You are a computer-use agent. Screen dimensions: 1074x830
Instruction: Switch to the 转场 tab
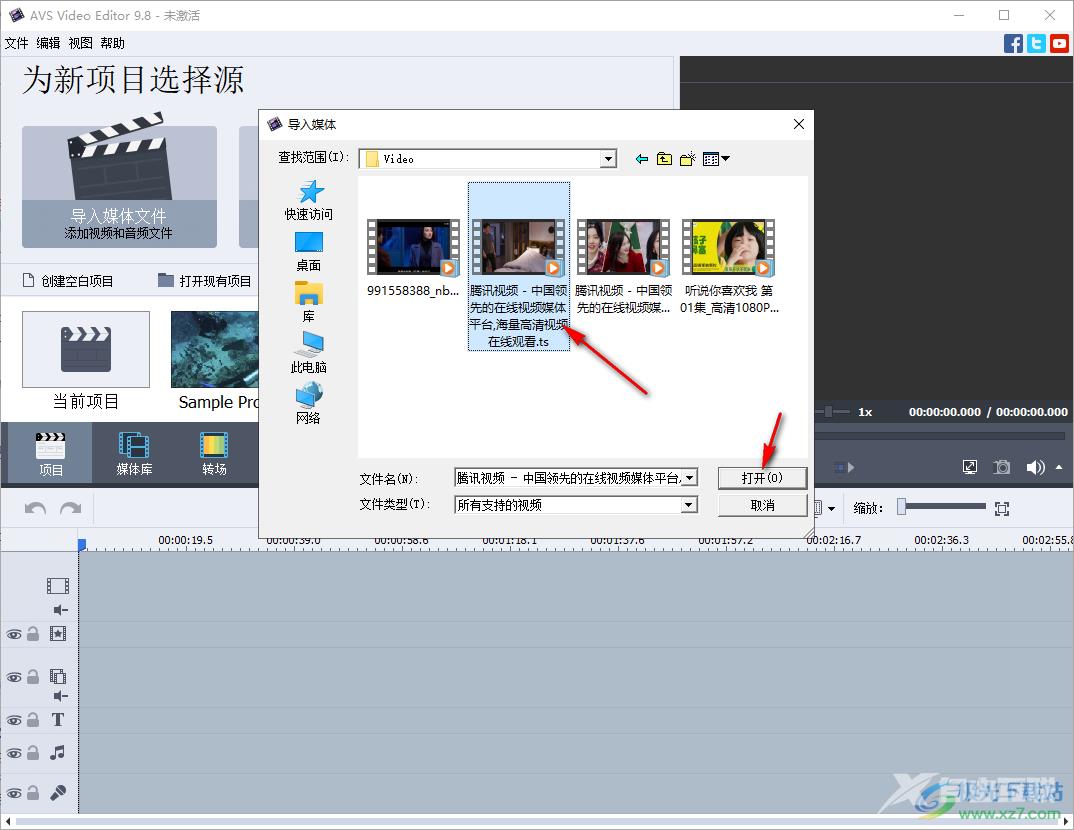point(214,453)
